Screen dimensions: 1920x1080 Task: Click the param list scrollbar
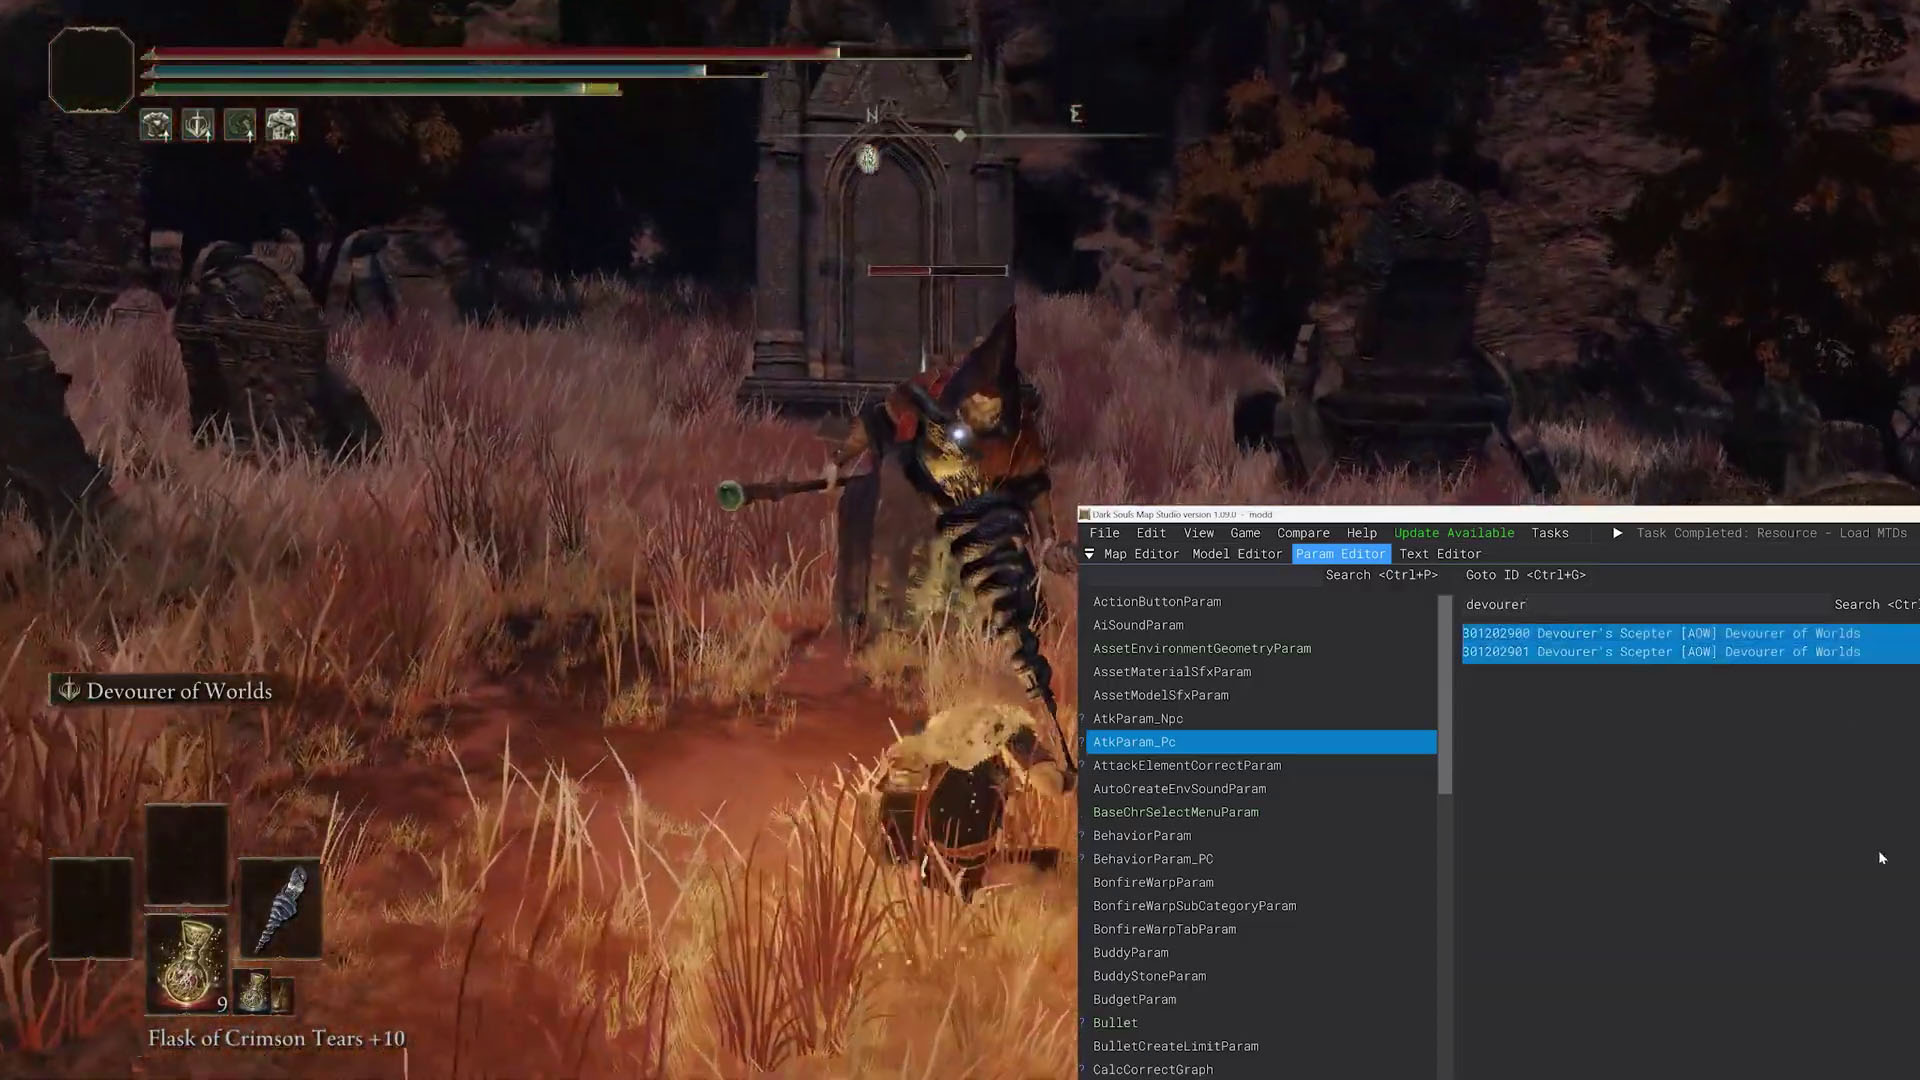point(1444,695)
